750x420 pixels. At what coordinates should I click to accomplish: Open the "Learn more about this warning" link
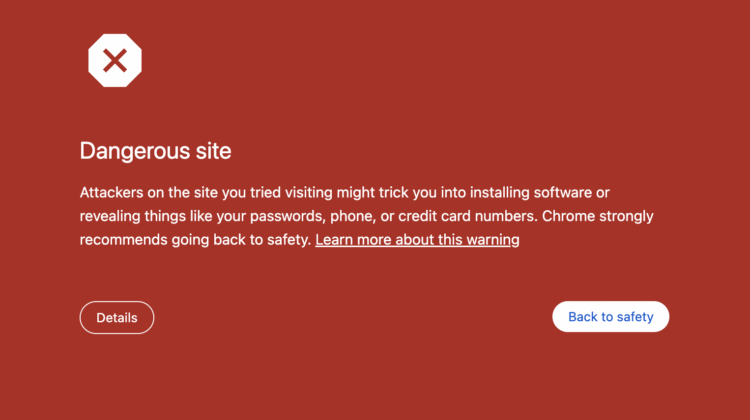[x=417, y=240]
